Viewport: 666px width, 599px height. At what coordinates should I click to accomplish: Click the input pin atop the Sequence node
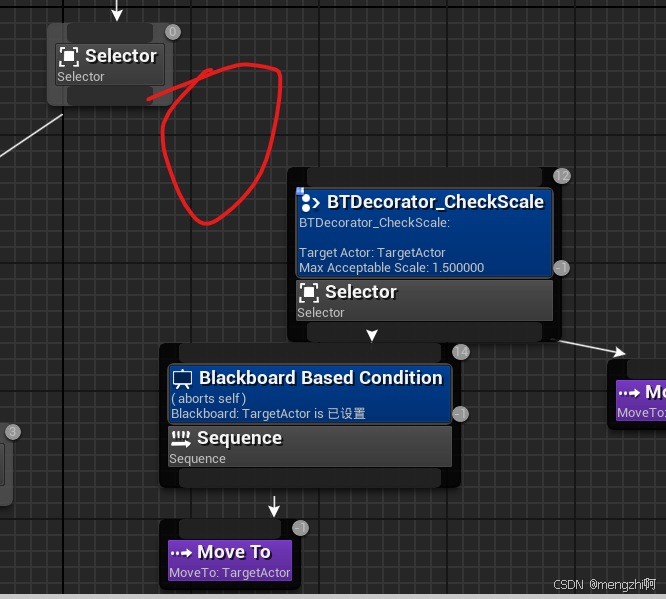pyautogui.click(x=310, y=353)
